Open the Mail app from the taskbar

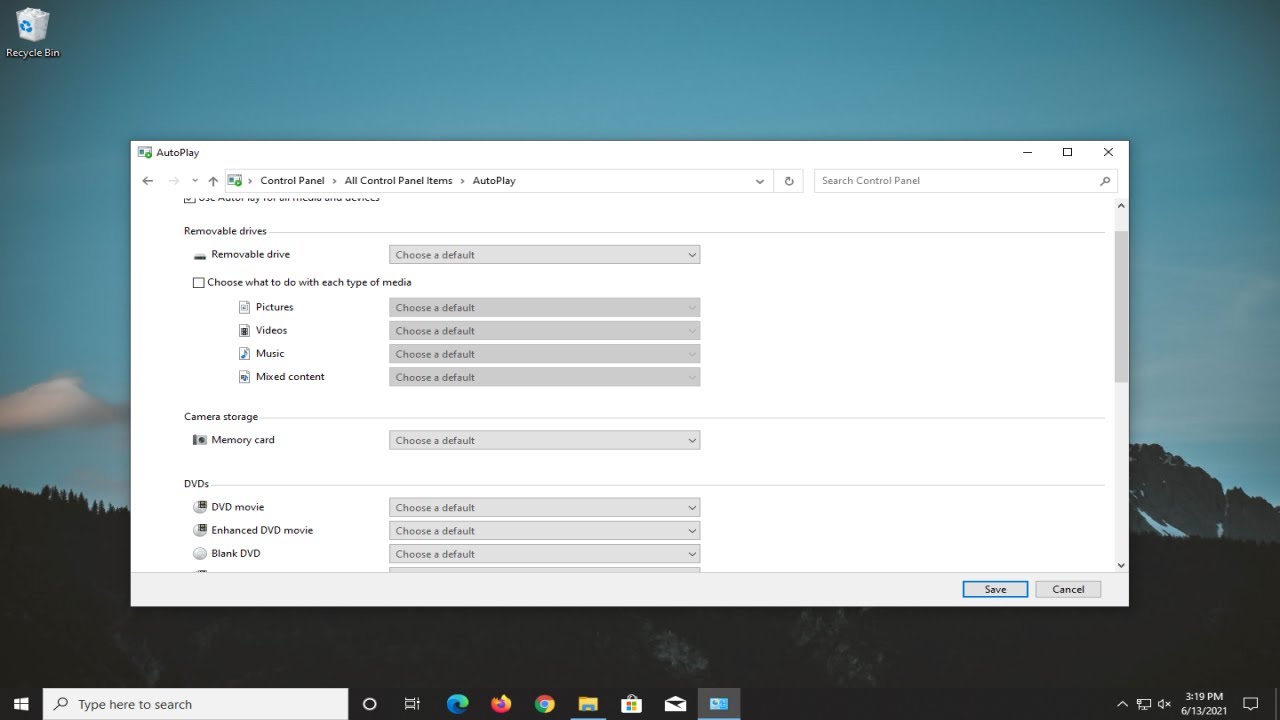tap(675, 704)
